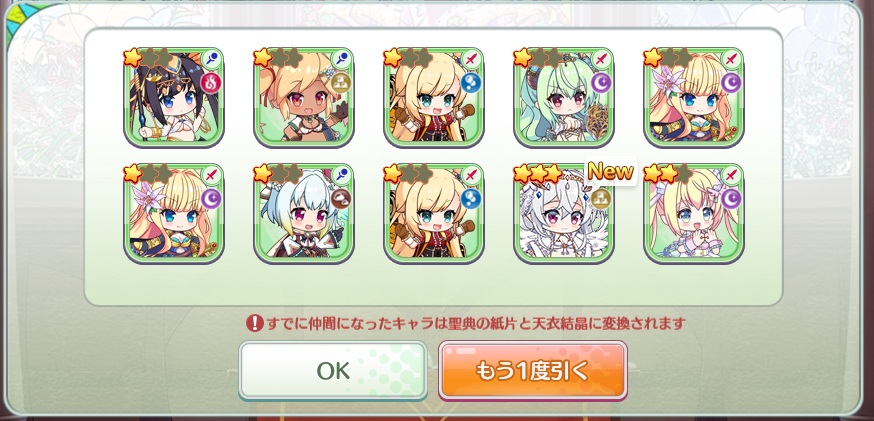Click moon element icon on green-haired card
This screenshot has height=421, width=874.
(x=601, y=83)
